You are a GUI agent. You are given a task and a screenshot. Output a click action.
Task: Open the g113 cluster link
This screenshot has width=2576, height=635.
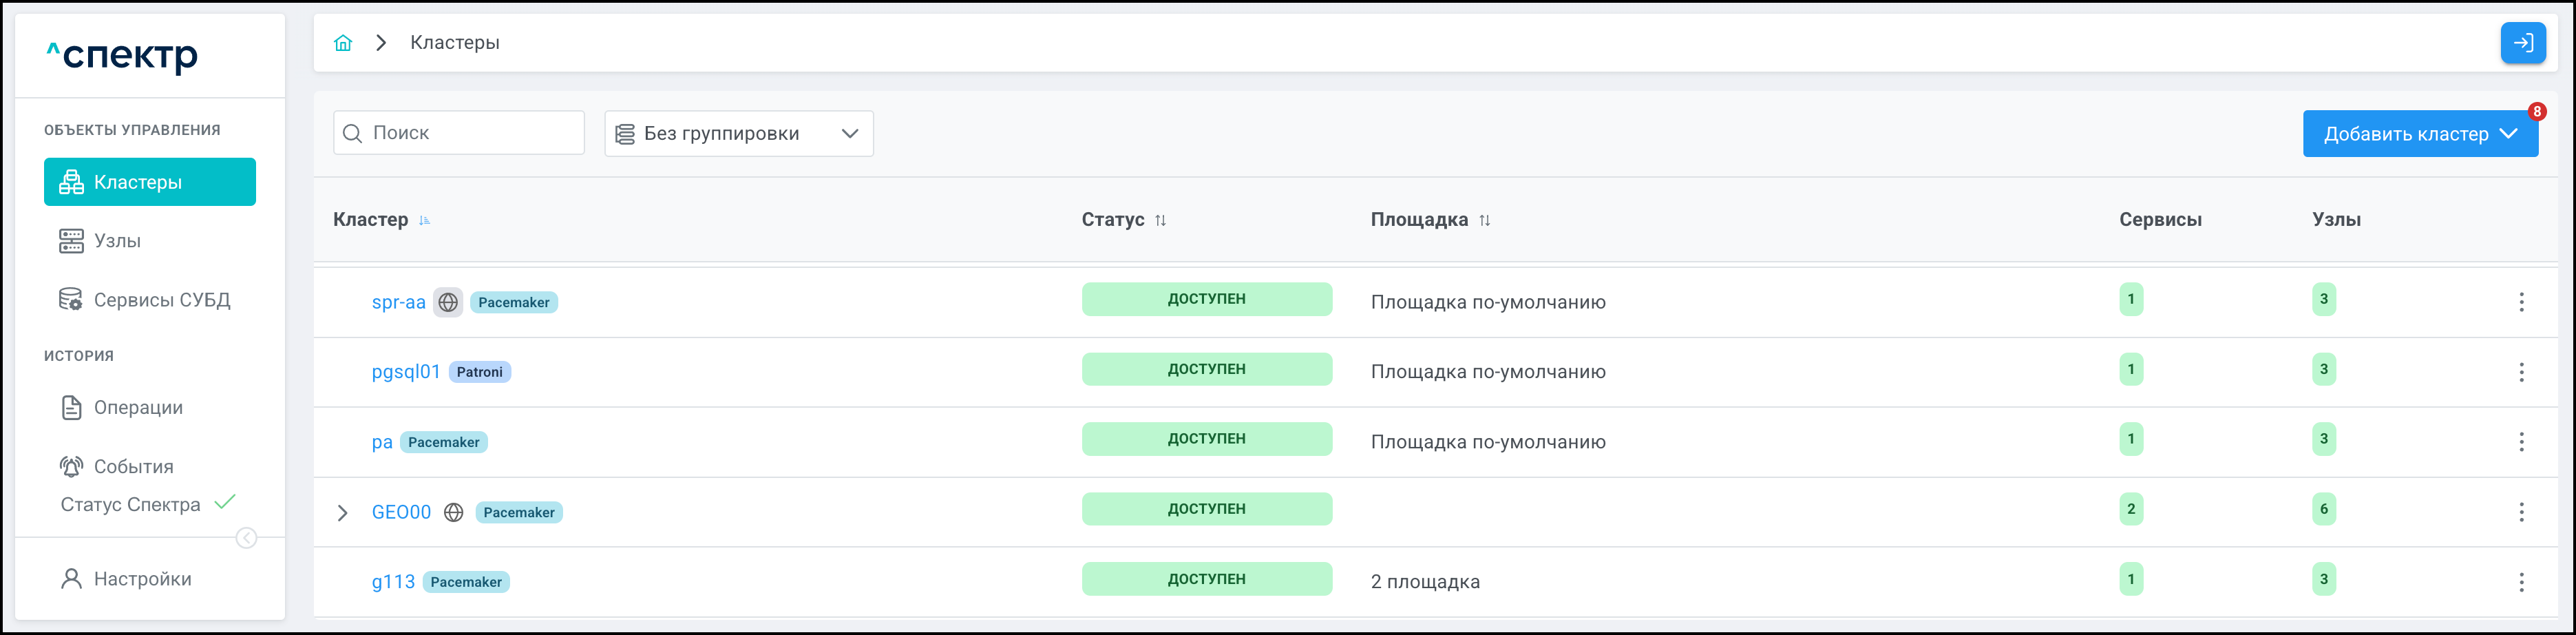click(x=392, y=582)
